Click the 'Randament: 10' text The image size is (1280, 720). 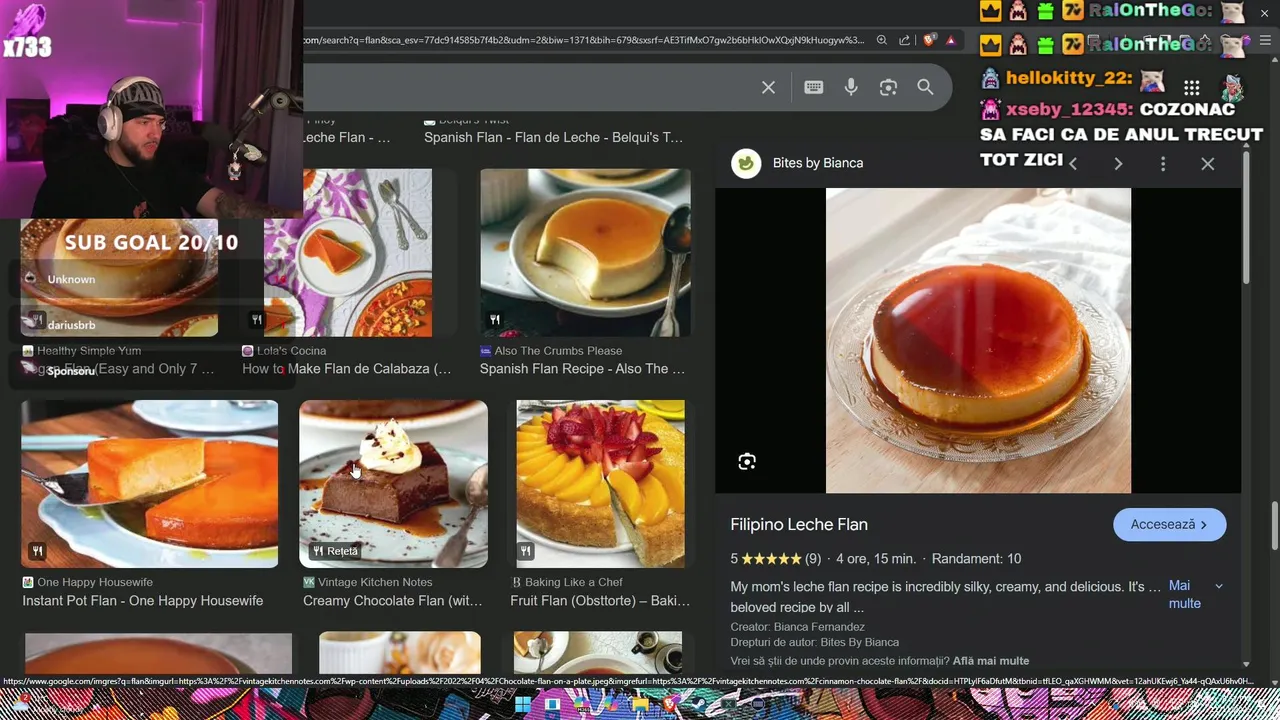tap(976, 559)
